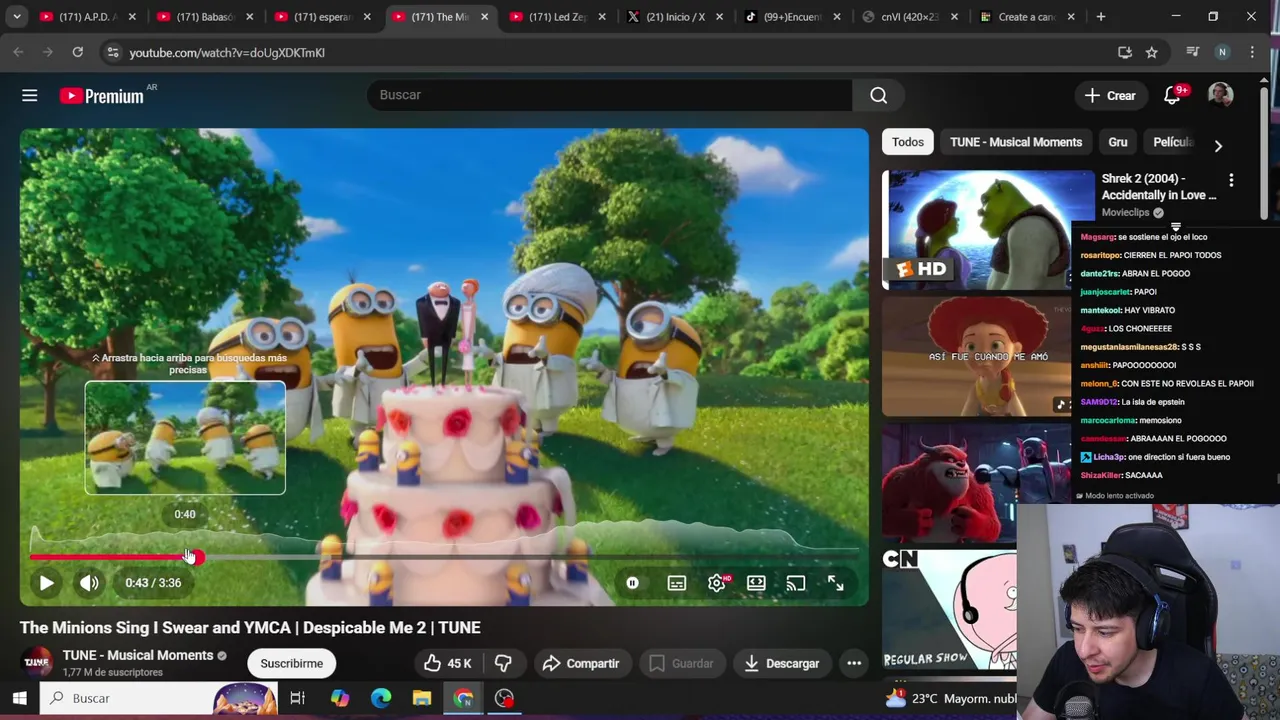Switch to the Create a canvas tab
This screenshot has height=720, width=1280.
(1027, 17)
